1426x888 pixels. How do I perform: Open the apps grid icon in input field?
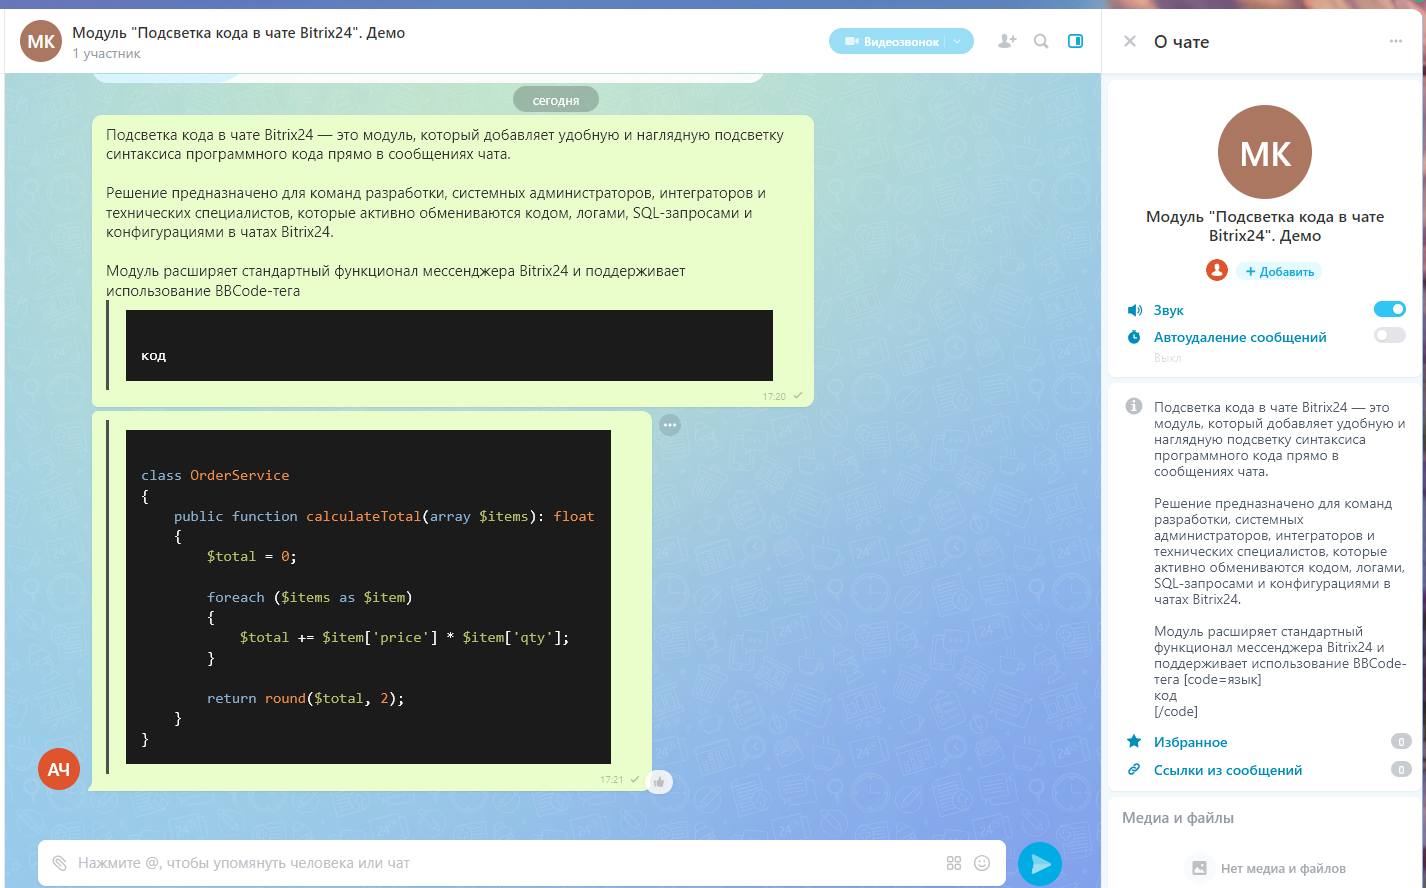coord(954,861)
